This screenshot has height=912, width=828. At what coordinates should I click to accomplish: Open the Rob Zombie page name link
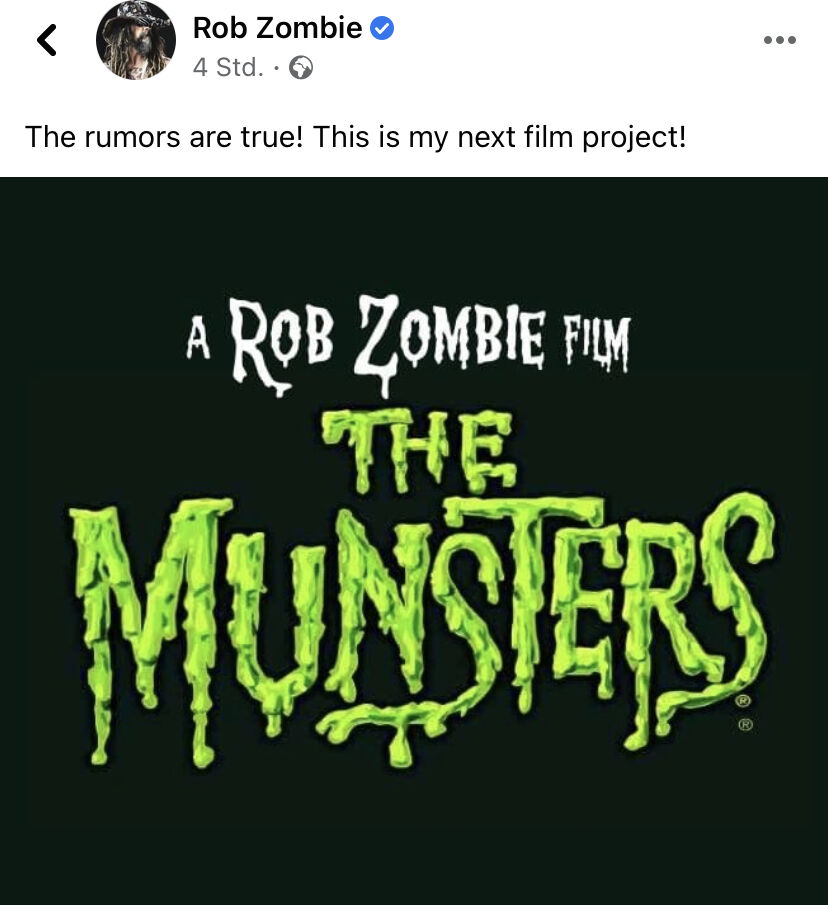[x=277, y=28]
